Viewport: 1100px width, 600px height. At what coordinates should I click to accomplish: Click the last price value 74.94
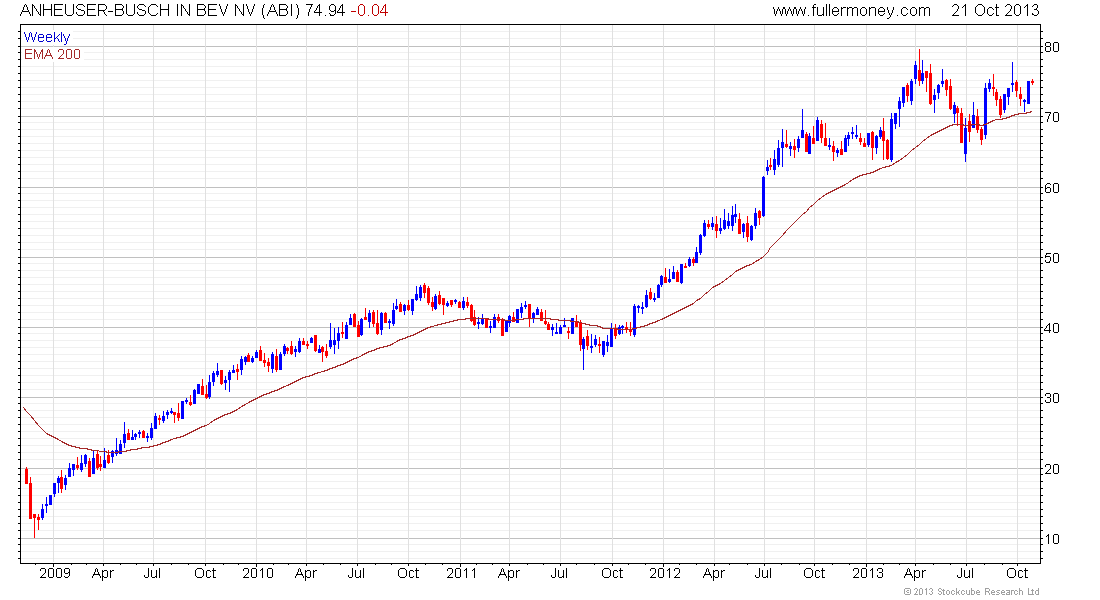click(x=325, y=11)
